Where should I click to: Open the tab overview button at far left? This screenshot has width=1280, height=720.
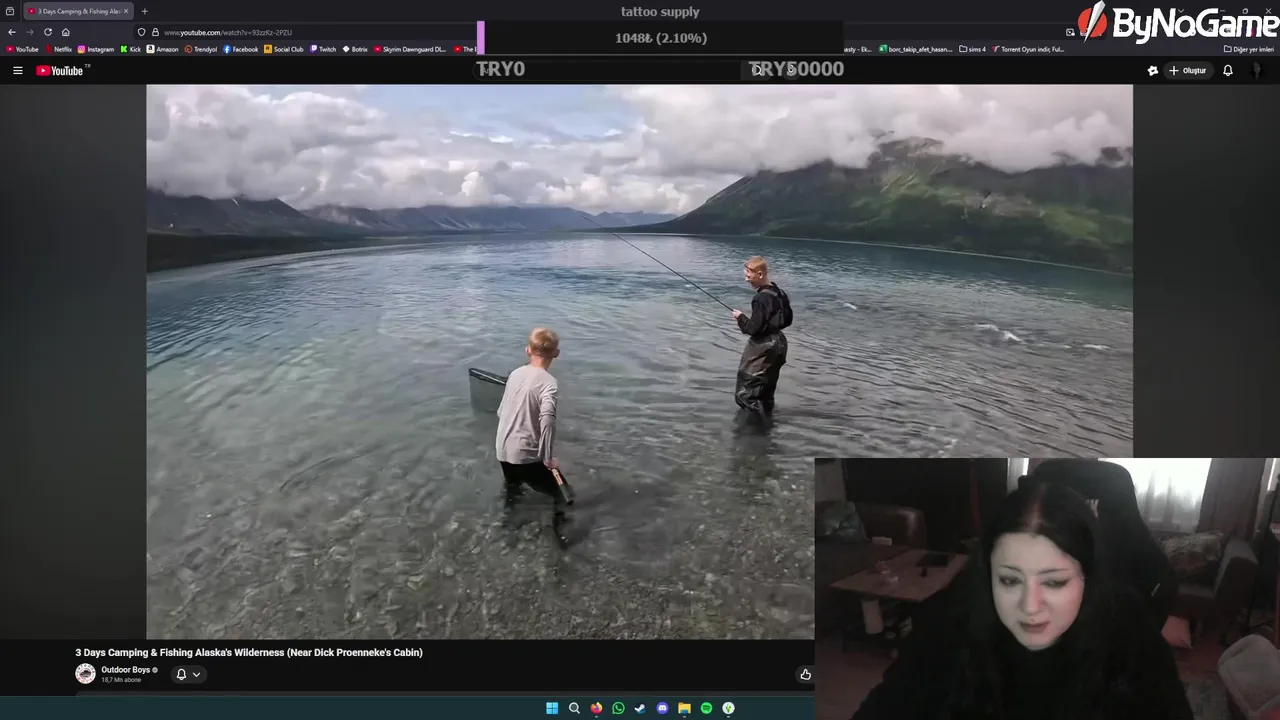tap(10, 11)
